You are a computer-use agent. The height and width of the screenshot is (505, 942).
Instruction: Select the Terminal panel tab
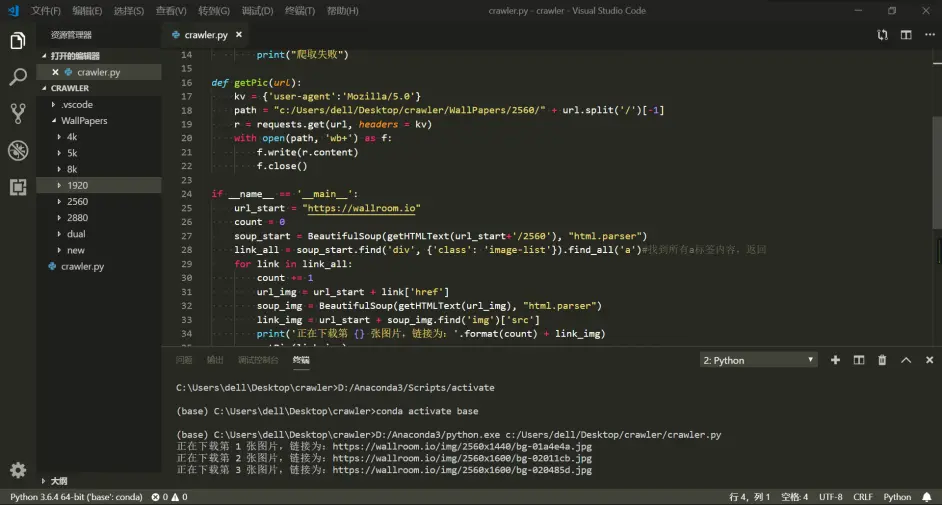[301, 360]
